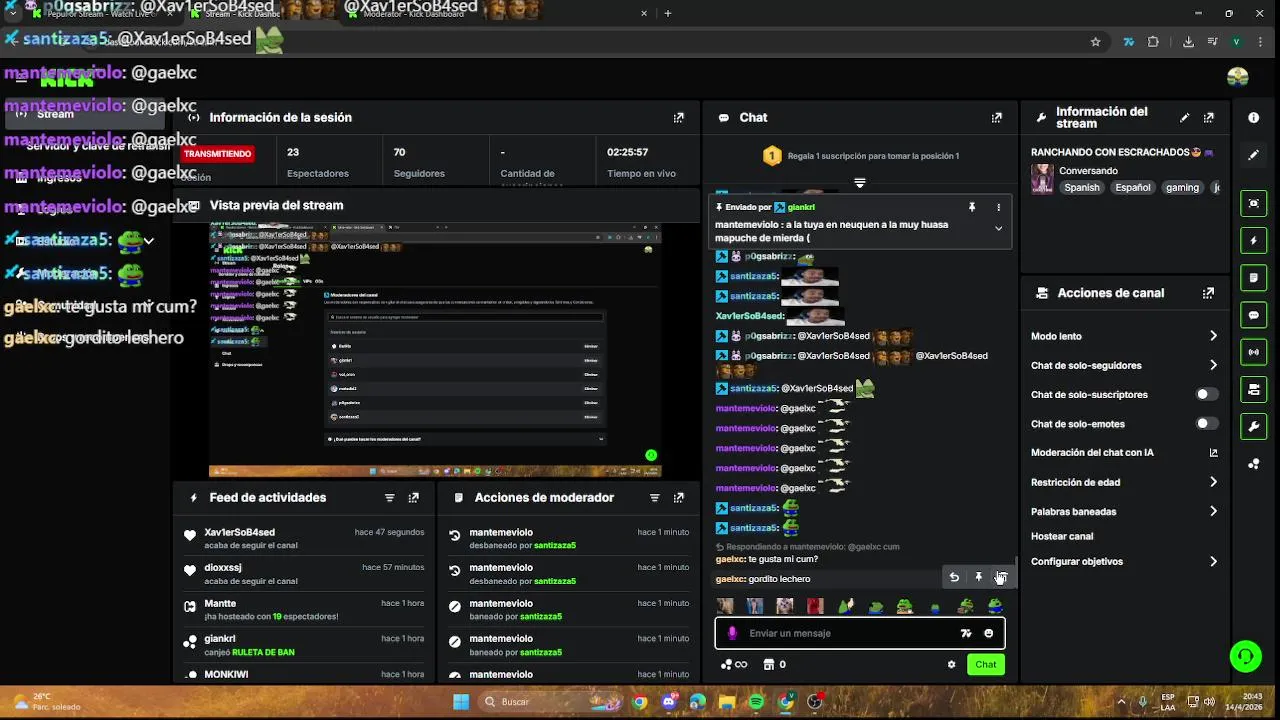The width and height of the screenshot is (1280, 720).
Task: Select the dioxxssj follow activity row
Action: (x=304, y=574)
